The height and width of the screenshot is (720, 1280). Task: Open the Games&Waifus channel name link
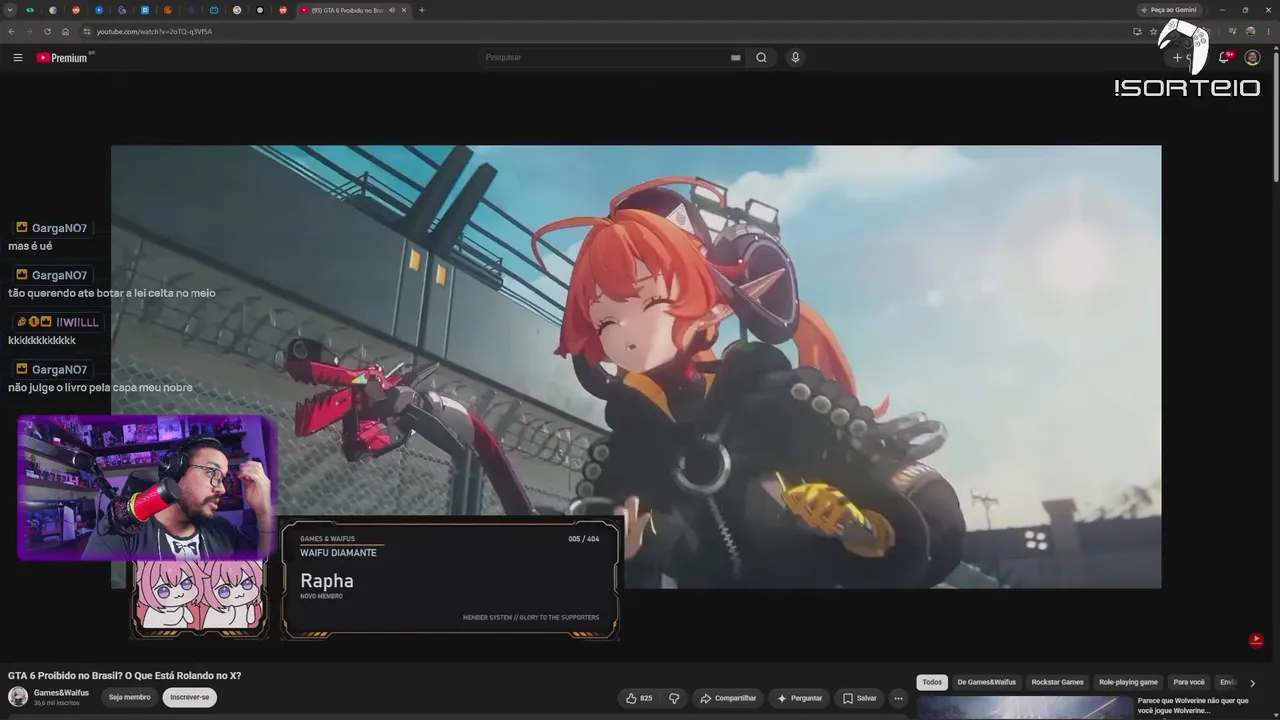[x=61, y=693]
